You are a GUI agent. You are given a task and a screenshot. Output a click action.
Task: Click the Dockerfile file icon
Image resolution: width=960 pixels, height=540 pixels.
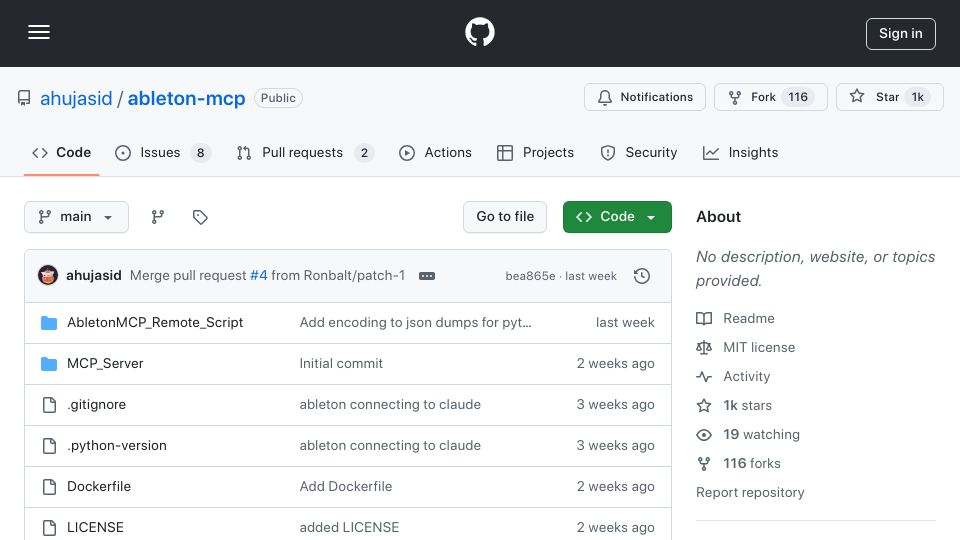pos(49,487)
